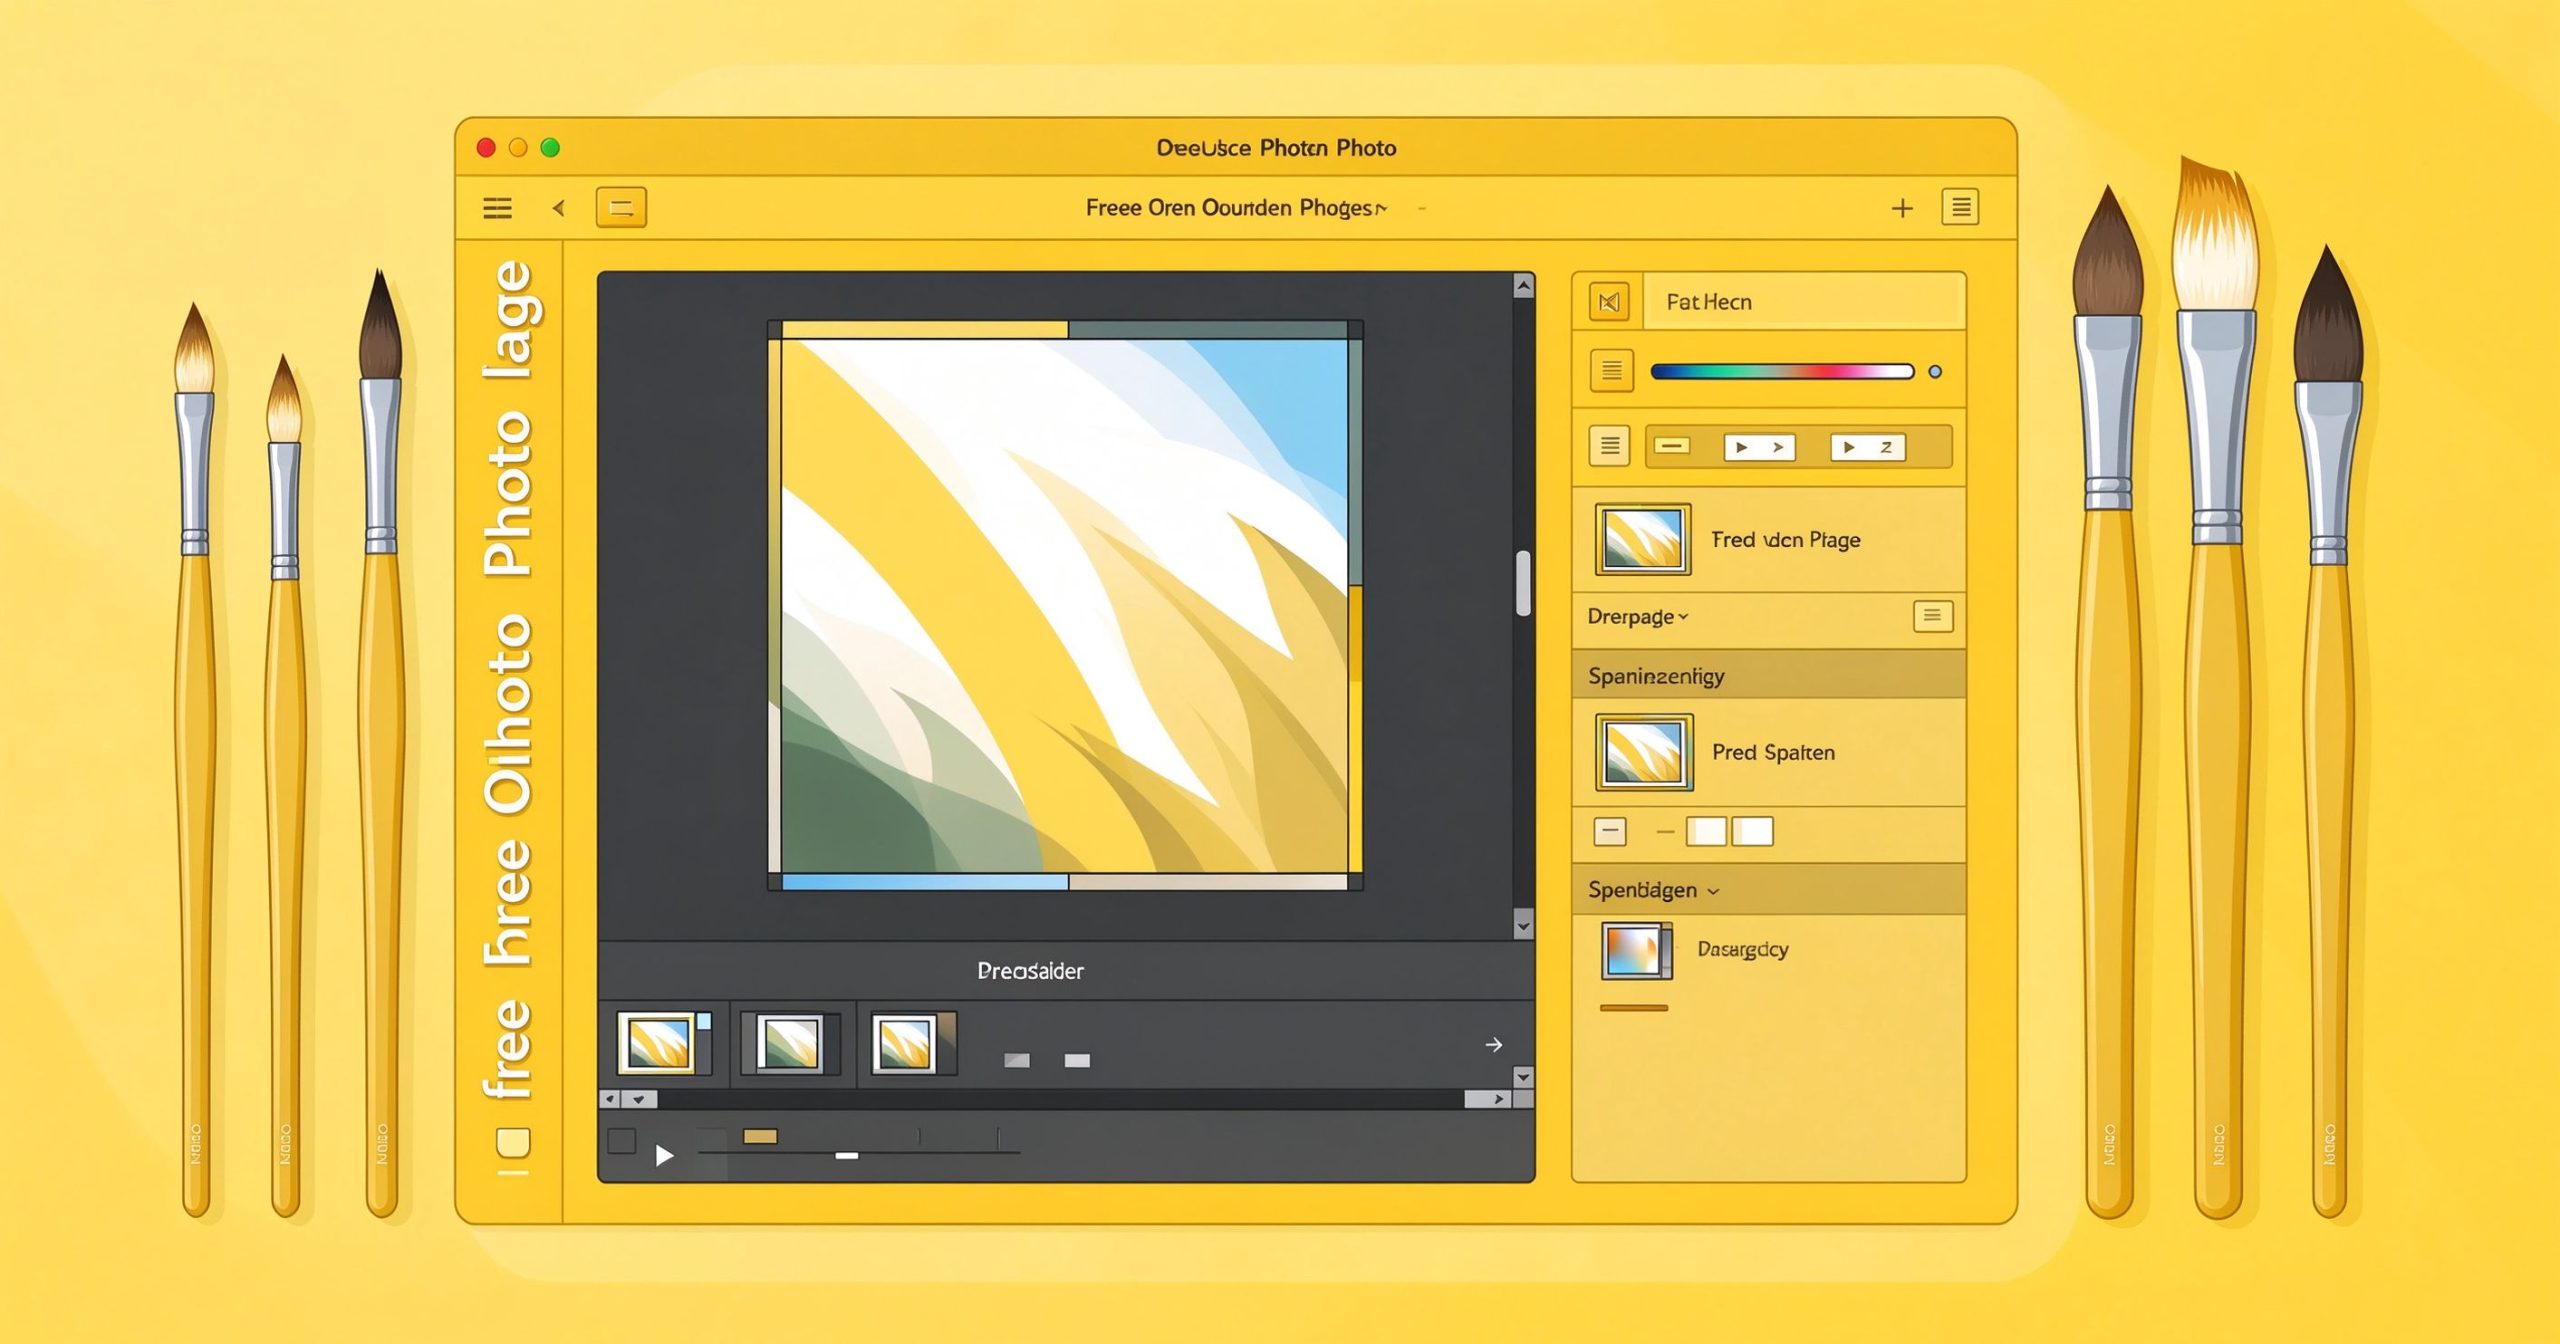Click the minus box below Pred Spalten
This screenshot has height=1344, width=2560.
[1610, 831]
